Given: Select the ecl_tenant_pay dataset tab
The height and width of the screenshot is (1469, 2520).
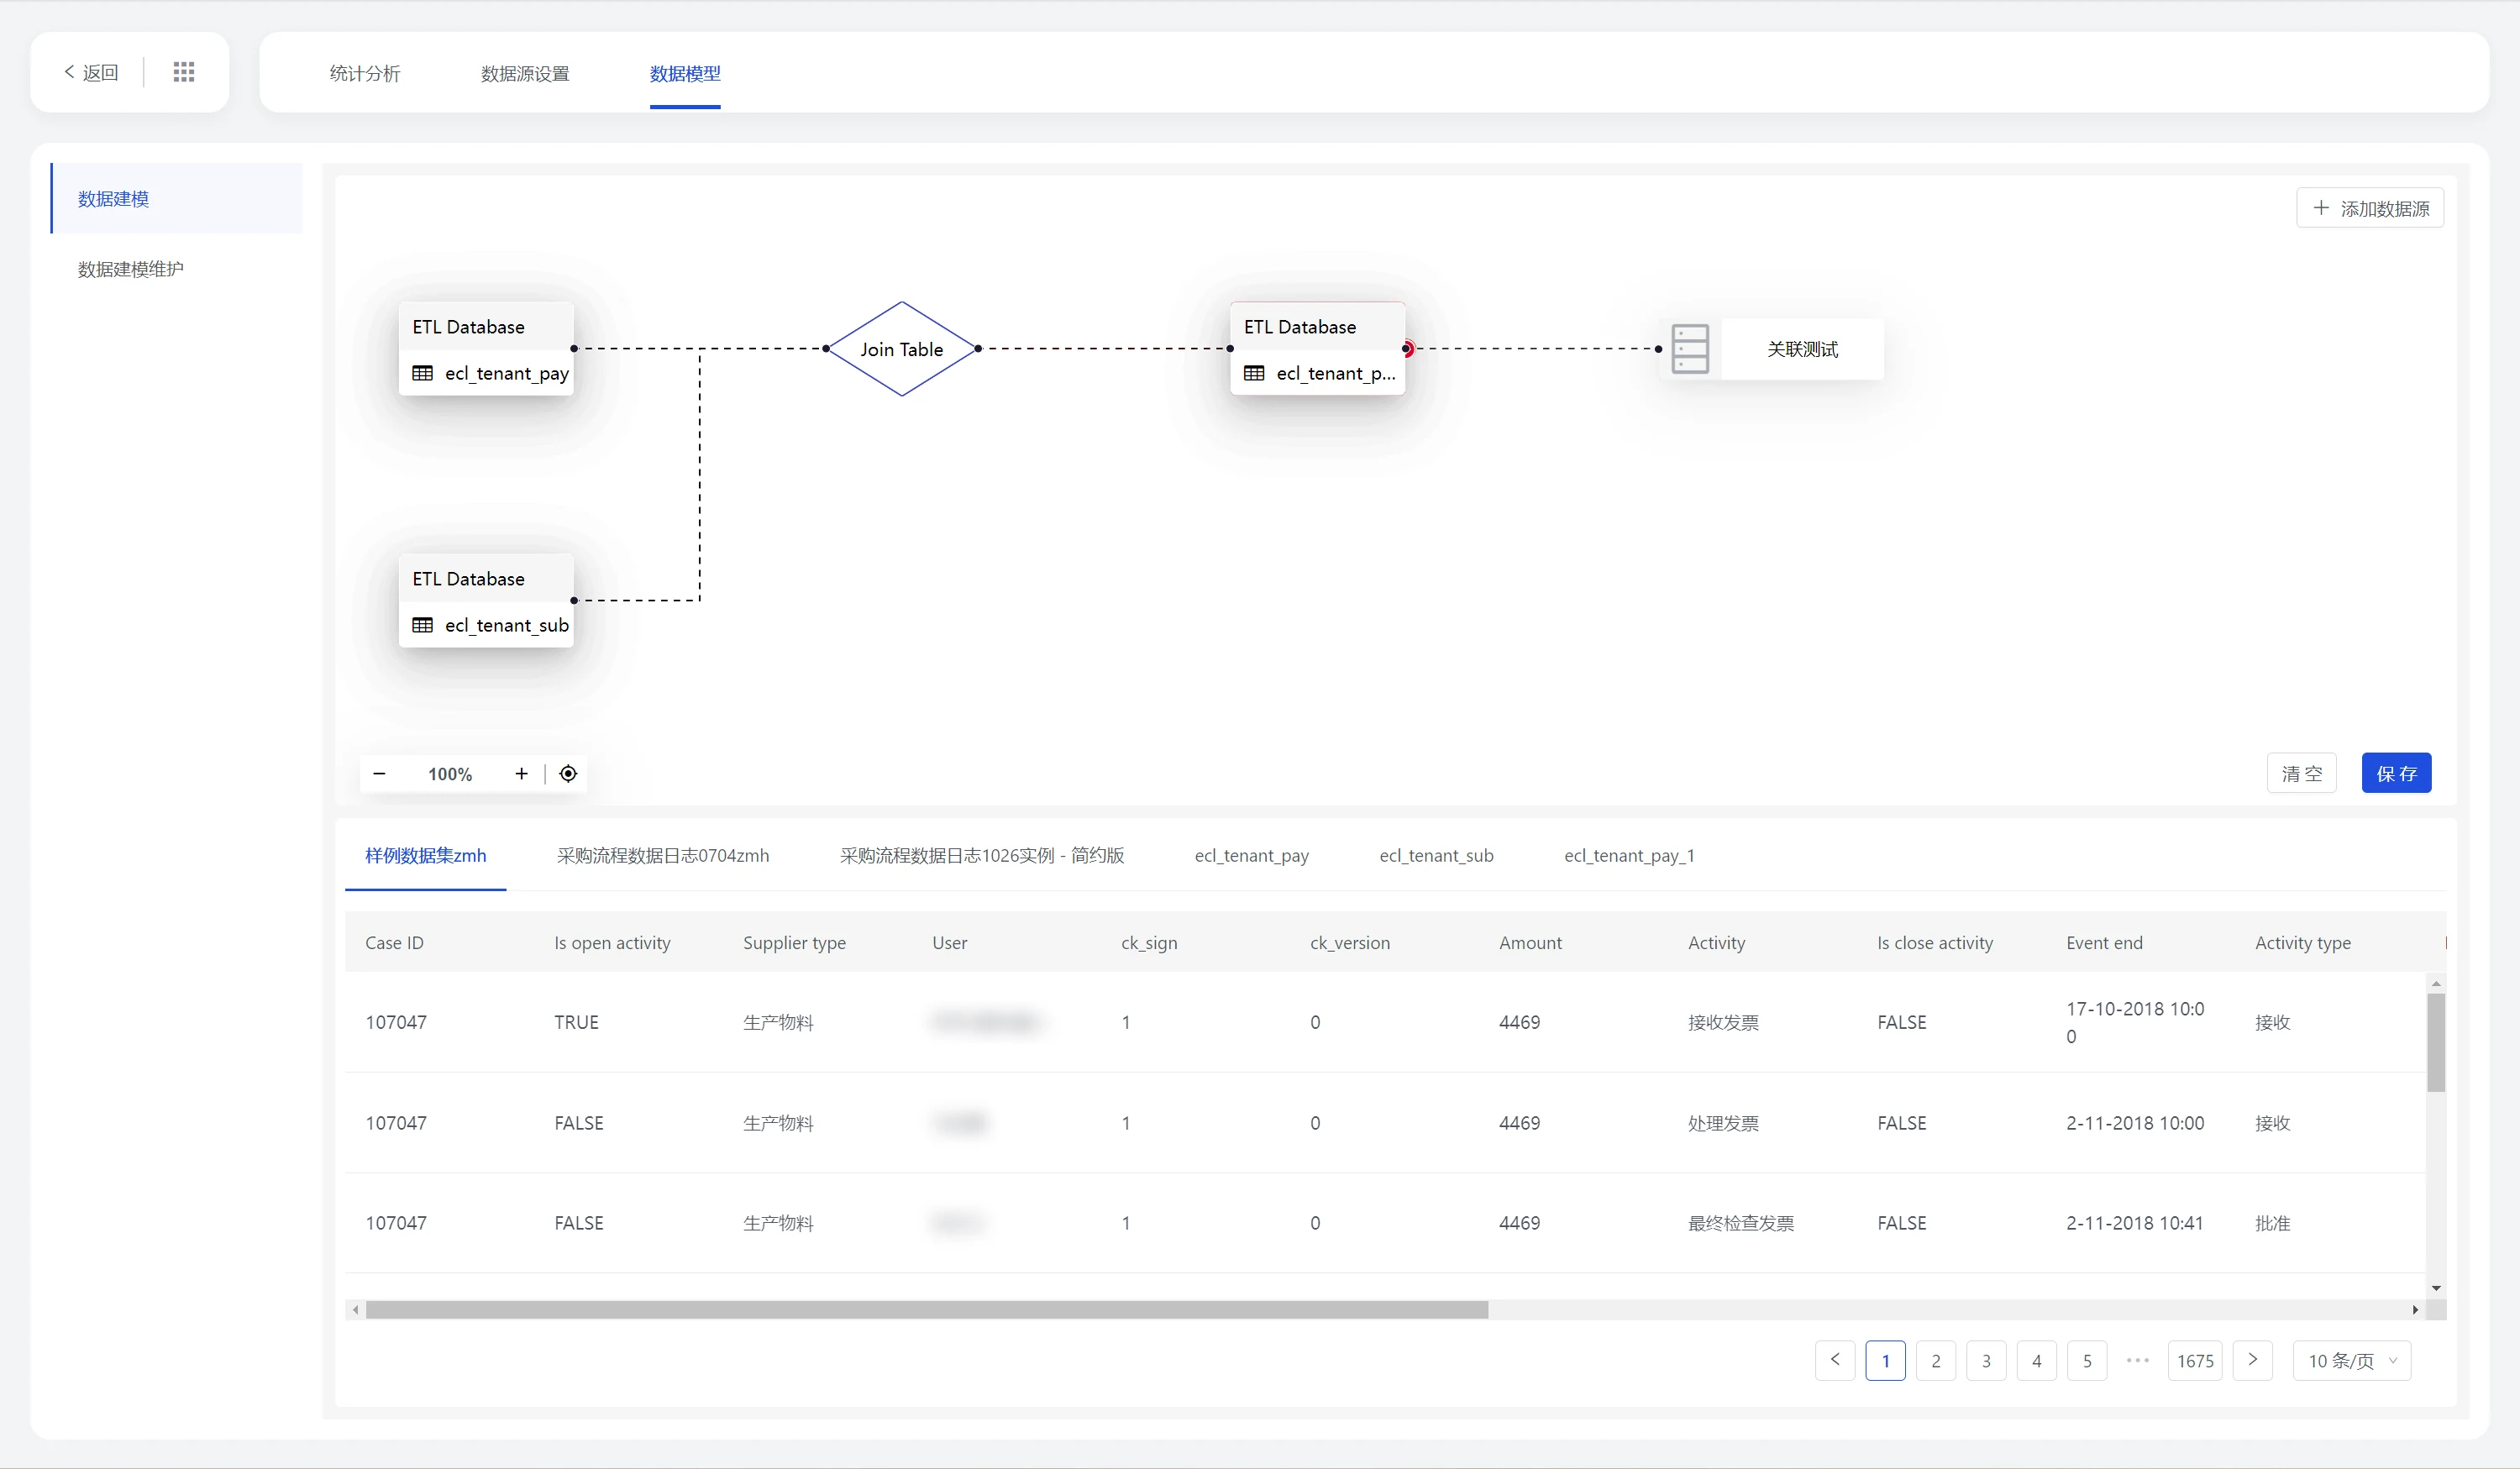Looking at the screenshot, I should click(1252, 855).
